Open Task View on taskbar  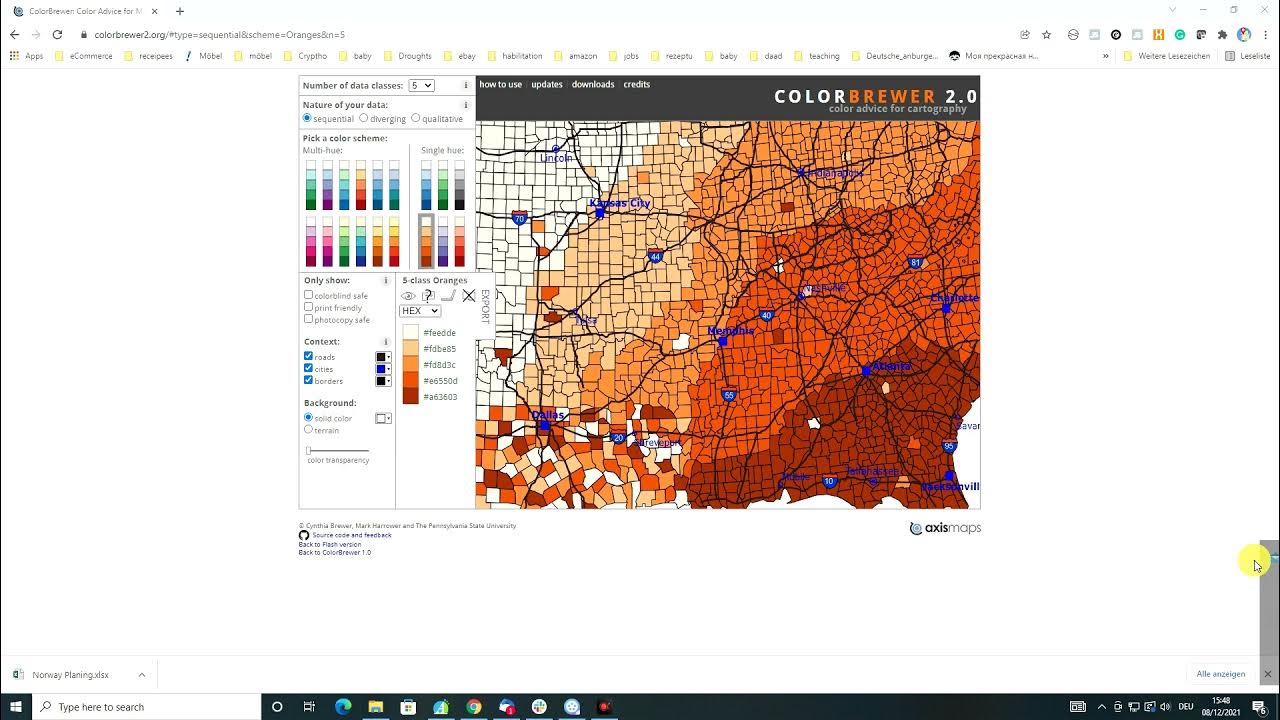309,707
